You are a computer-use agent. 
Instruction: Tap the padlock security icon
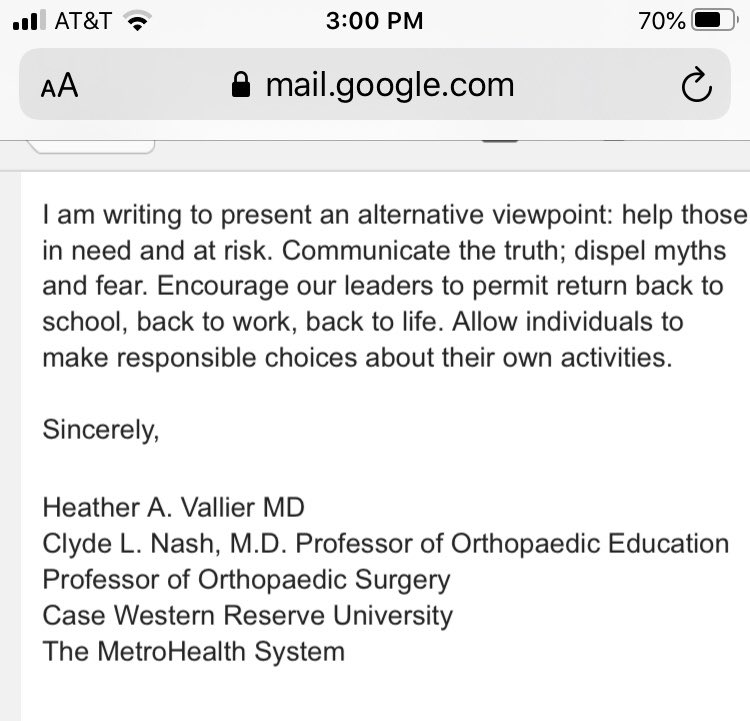[x=241, y=85]
